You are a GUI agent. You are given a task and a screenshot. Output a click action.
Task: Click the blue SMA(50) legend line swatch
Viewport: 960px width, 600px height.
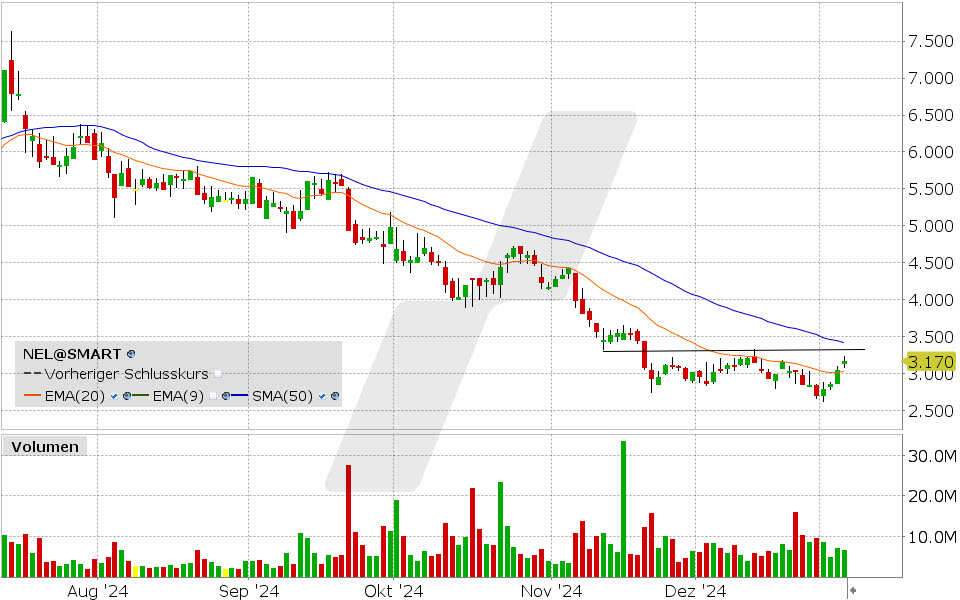click(x=240, y=396)
